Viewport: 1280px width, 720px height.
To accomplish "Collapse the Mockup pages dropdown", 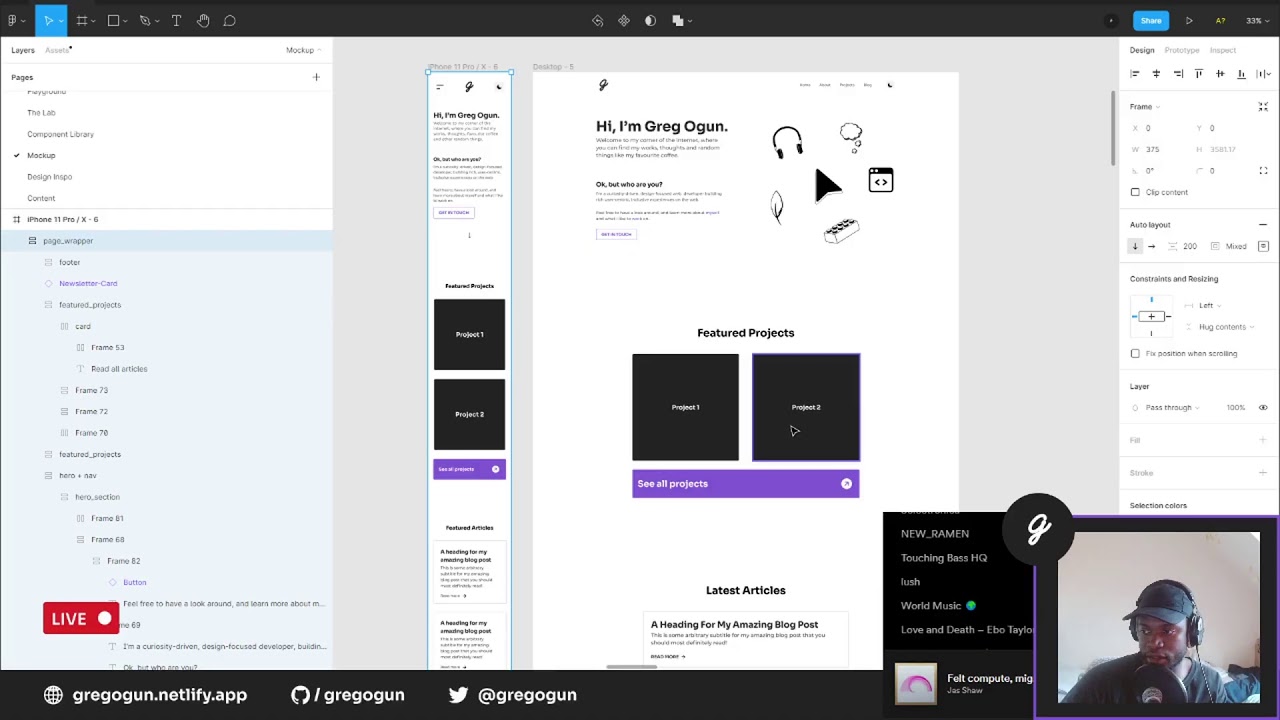I will click(x=303, y=50).
